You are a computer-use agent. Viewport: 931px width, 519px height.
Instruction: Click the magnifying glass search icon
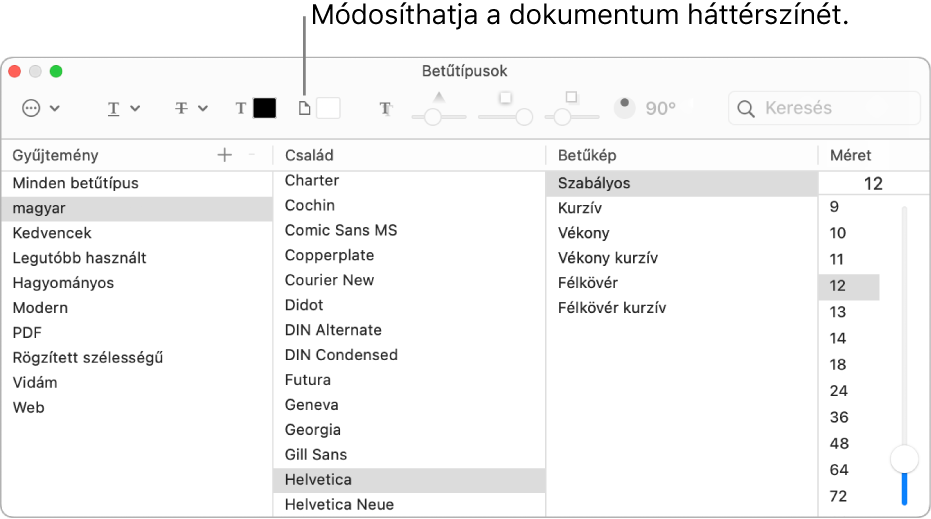click(746, 109)
